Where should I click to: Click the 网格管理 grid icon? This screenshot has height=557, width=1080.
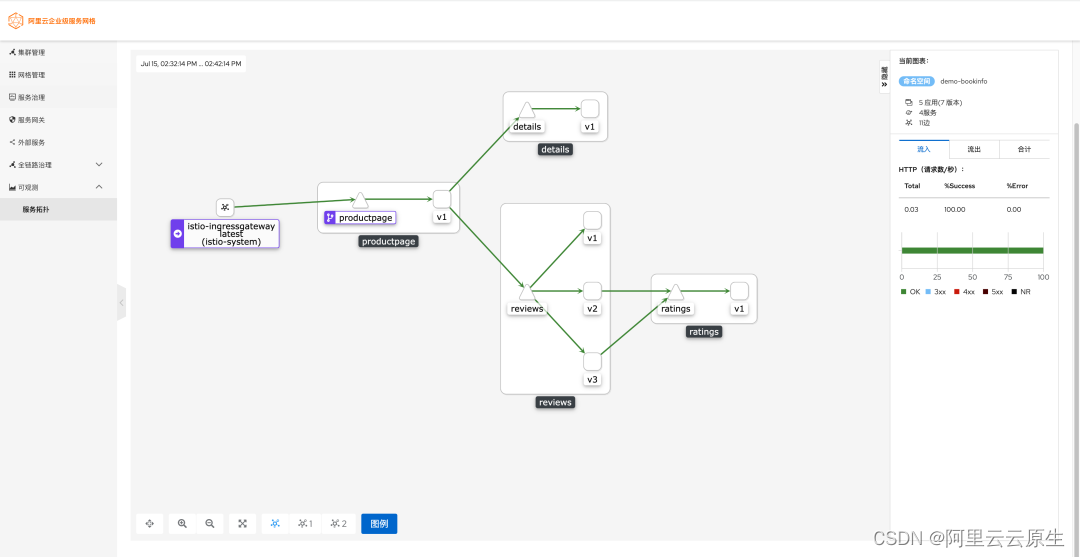pos(12,74)
